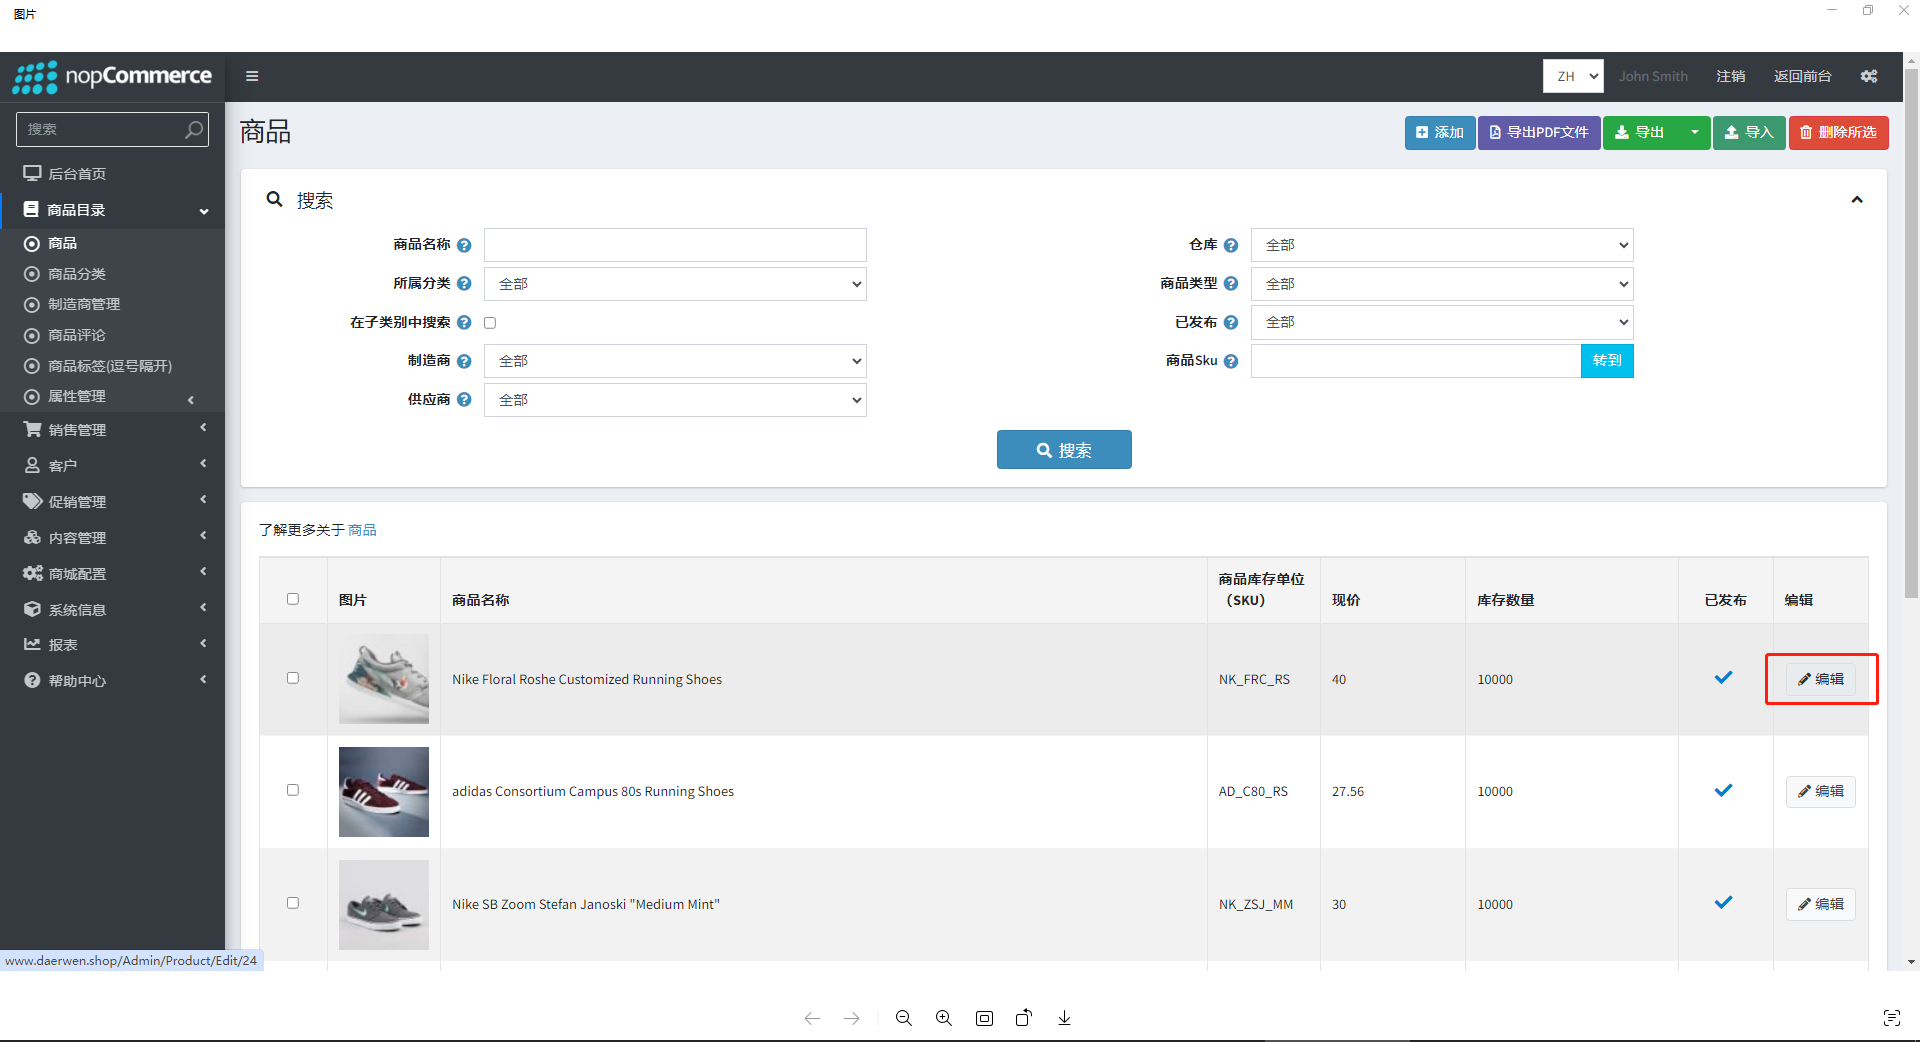
Task: Expand 促销管理 sidebar menu
Action: pos(112,501)
